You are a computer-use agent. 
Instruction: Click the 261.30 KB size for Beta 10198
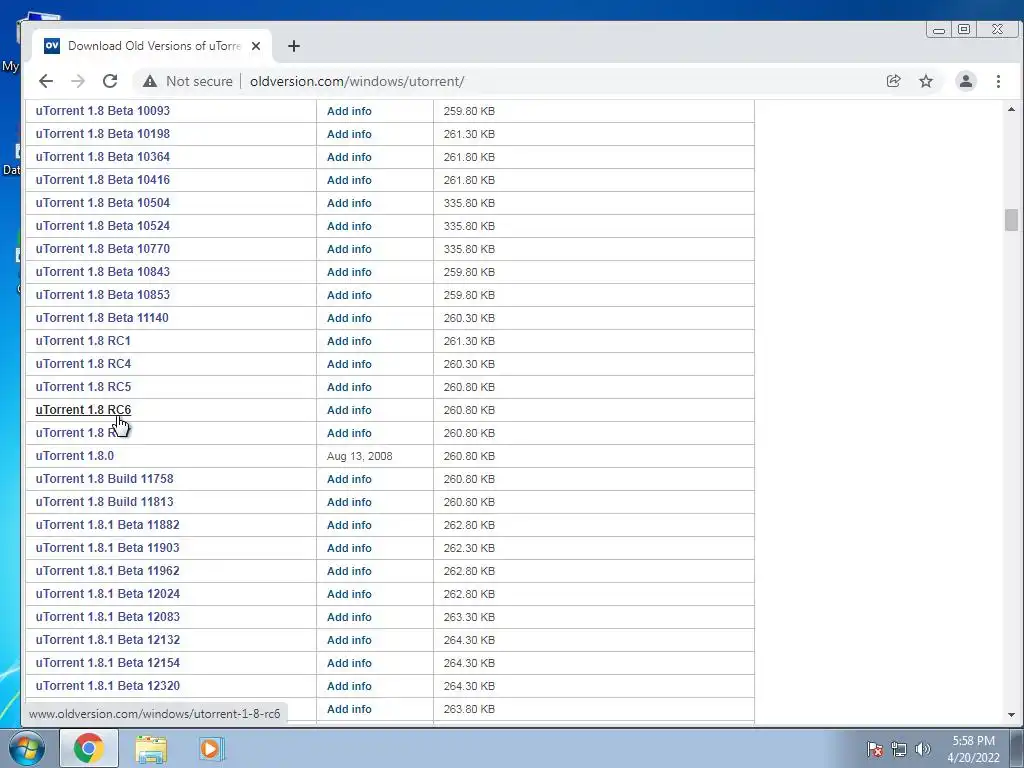[x=470, y=134]
